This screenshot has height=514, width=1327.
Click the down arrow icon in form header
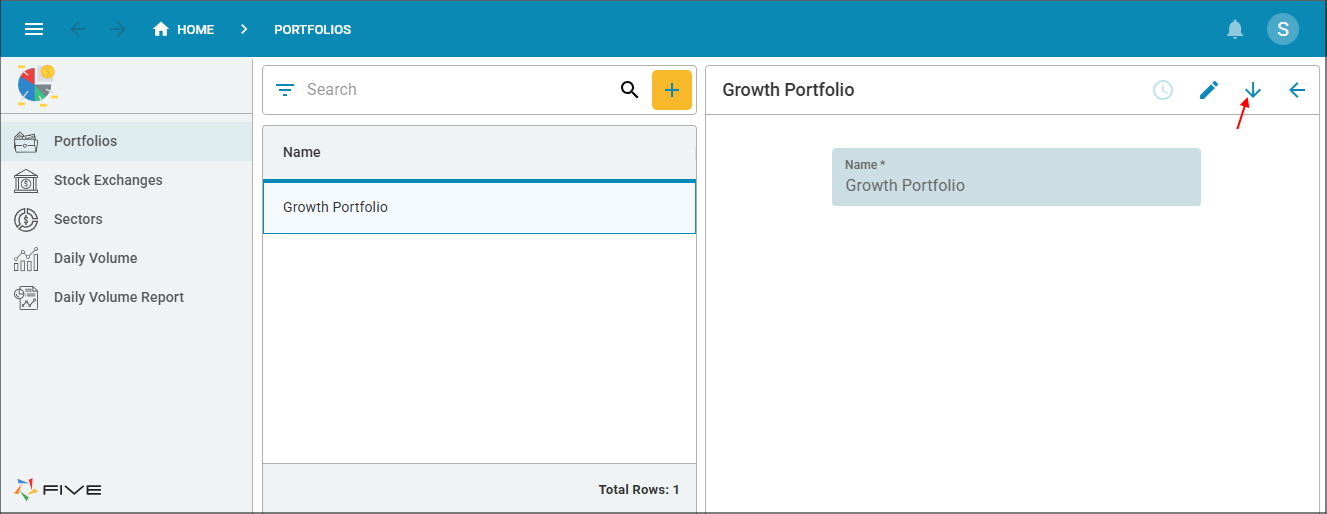coord(1253,90)
